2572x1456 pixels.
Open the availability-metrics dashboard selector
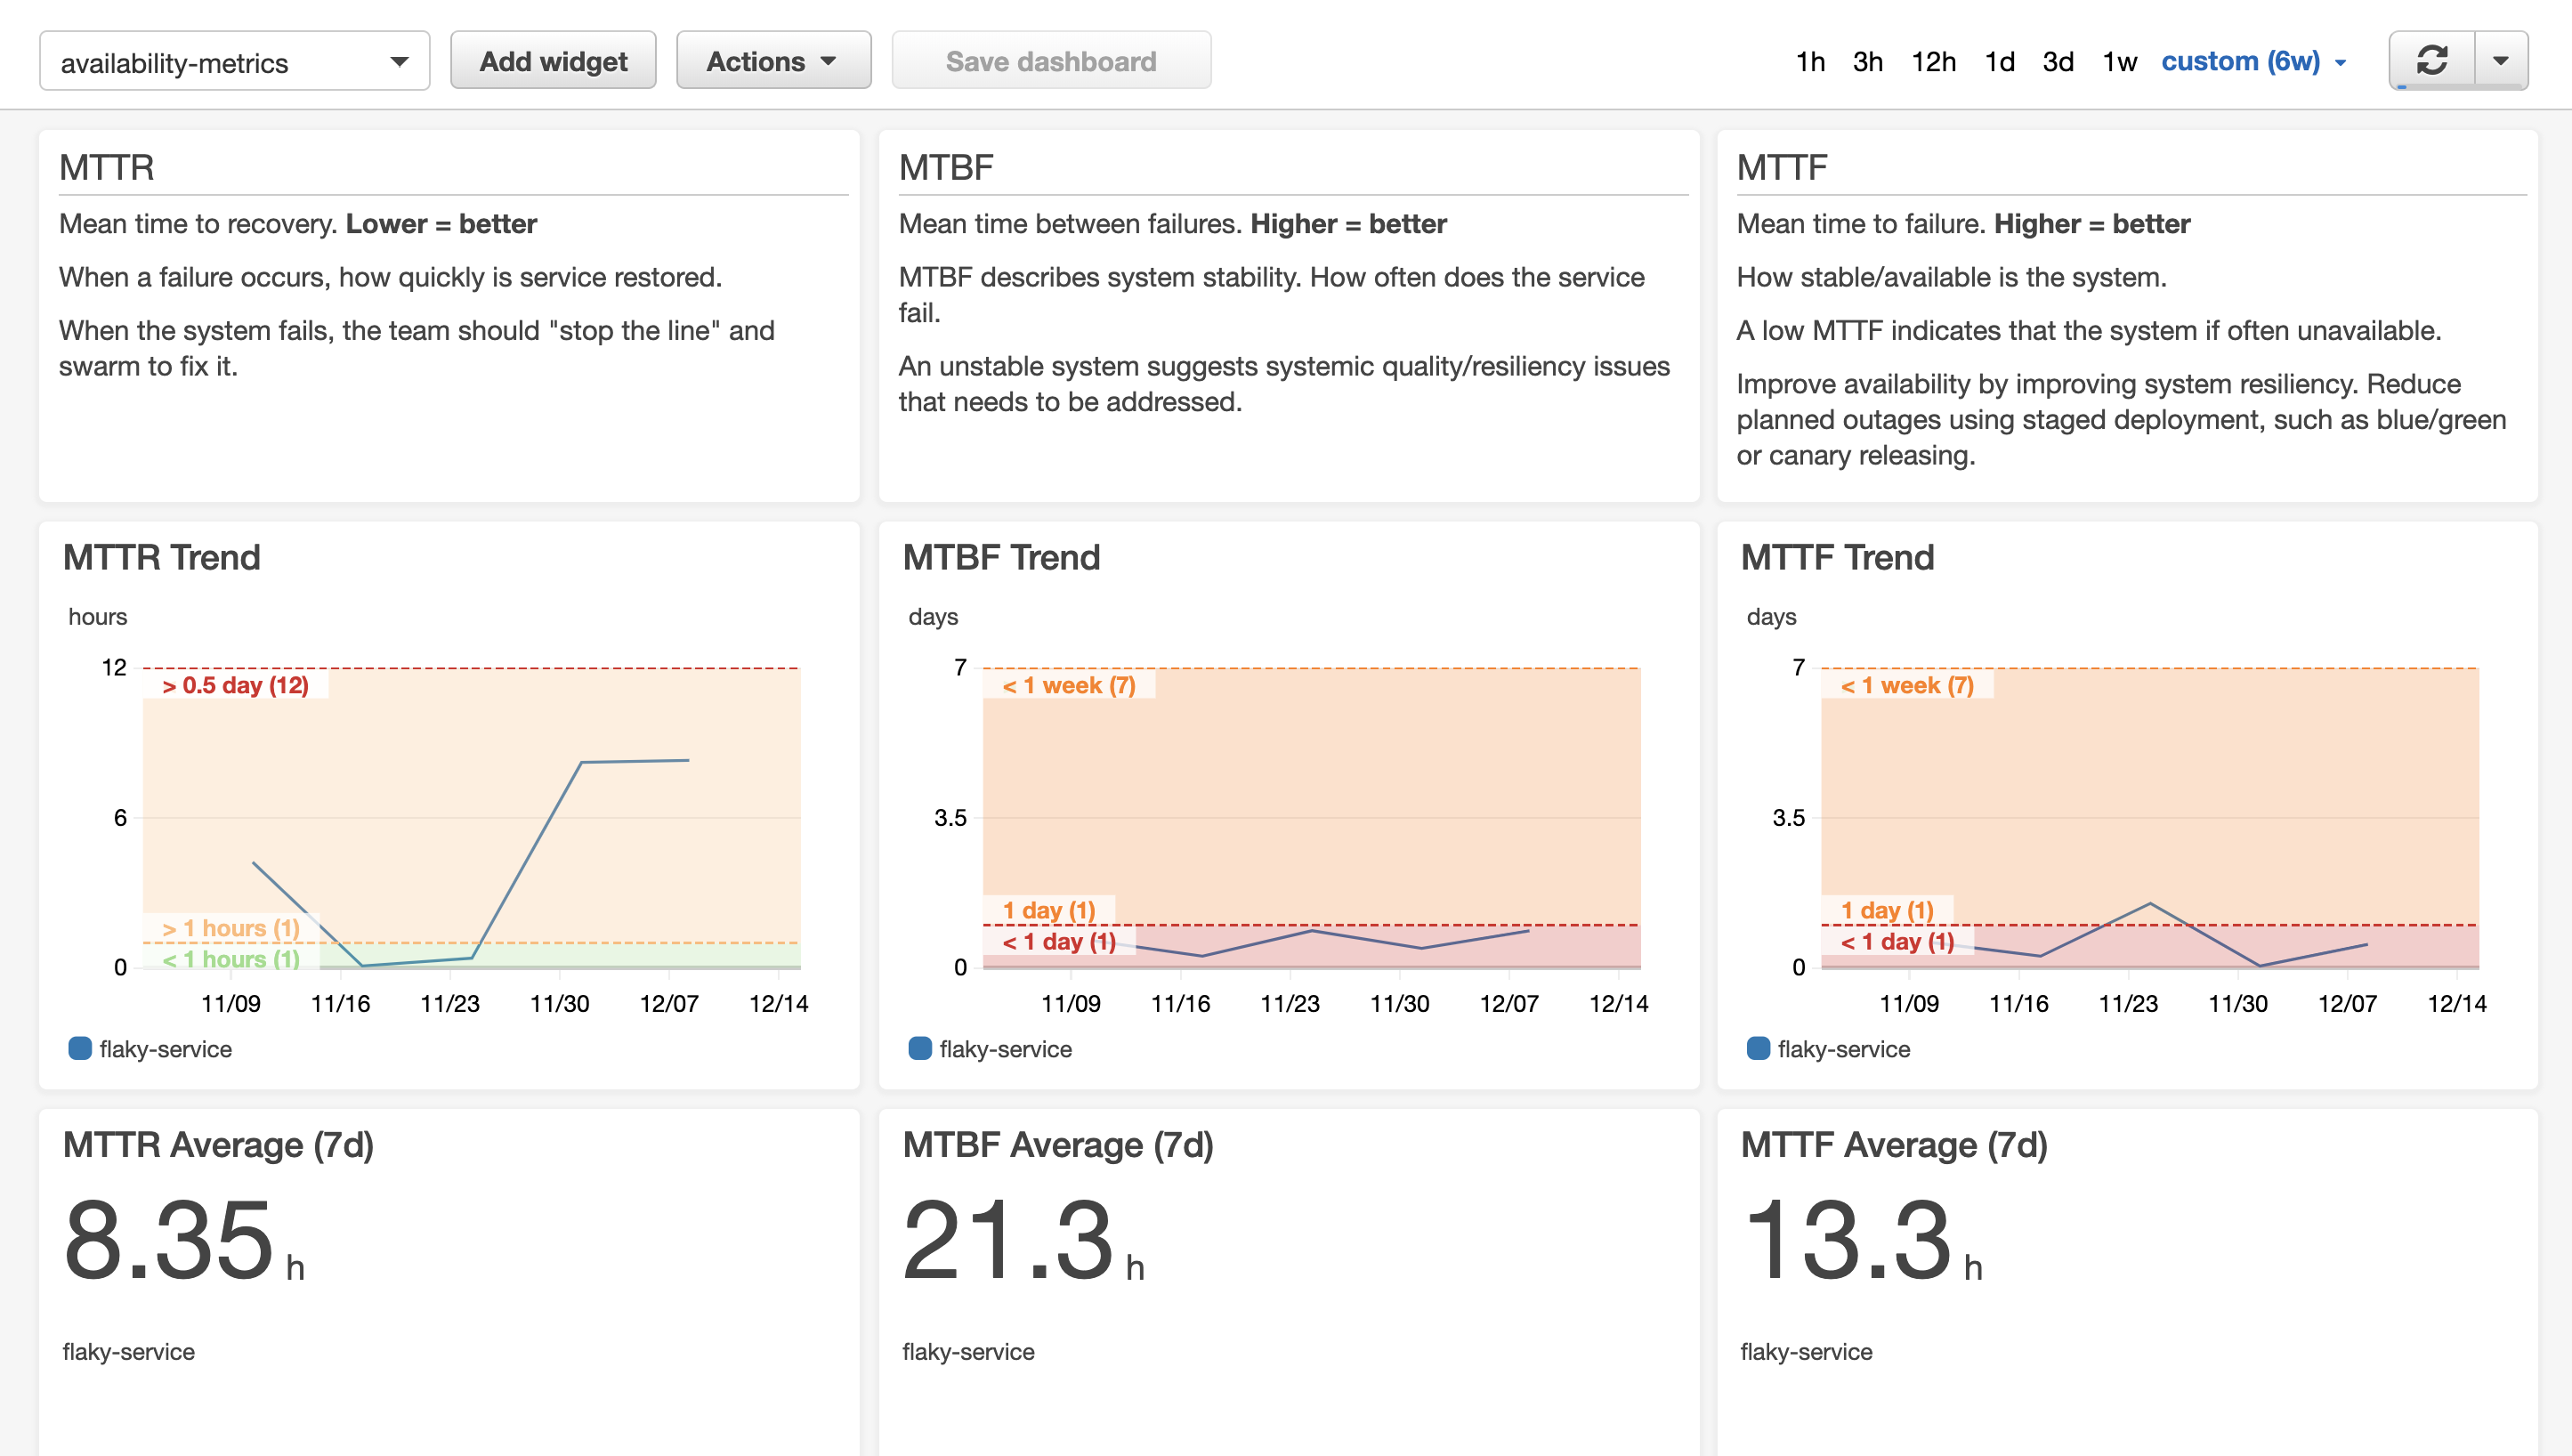point(234,62)
